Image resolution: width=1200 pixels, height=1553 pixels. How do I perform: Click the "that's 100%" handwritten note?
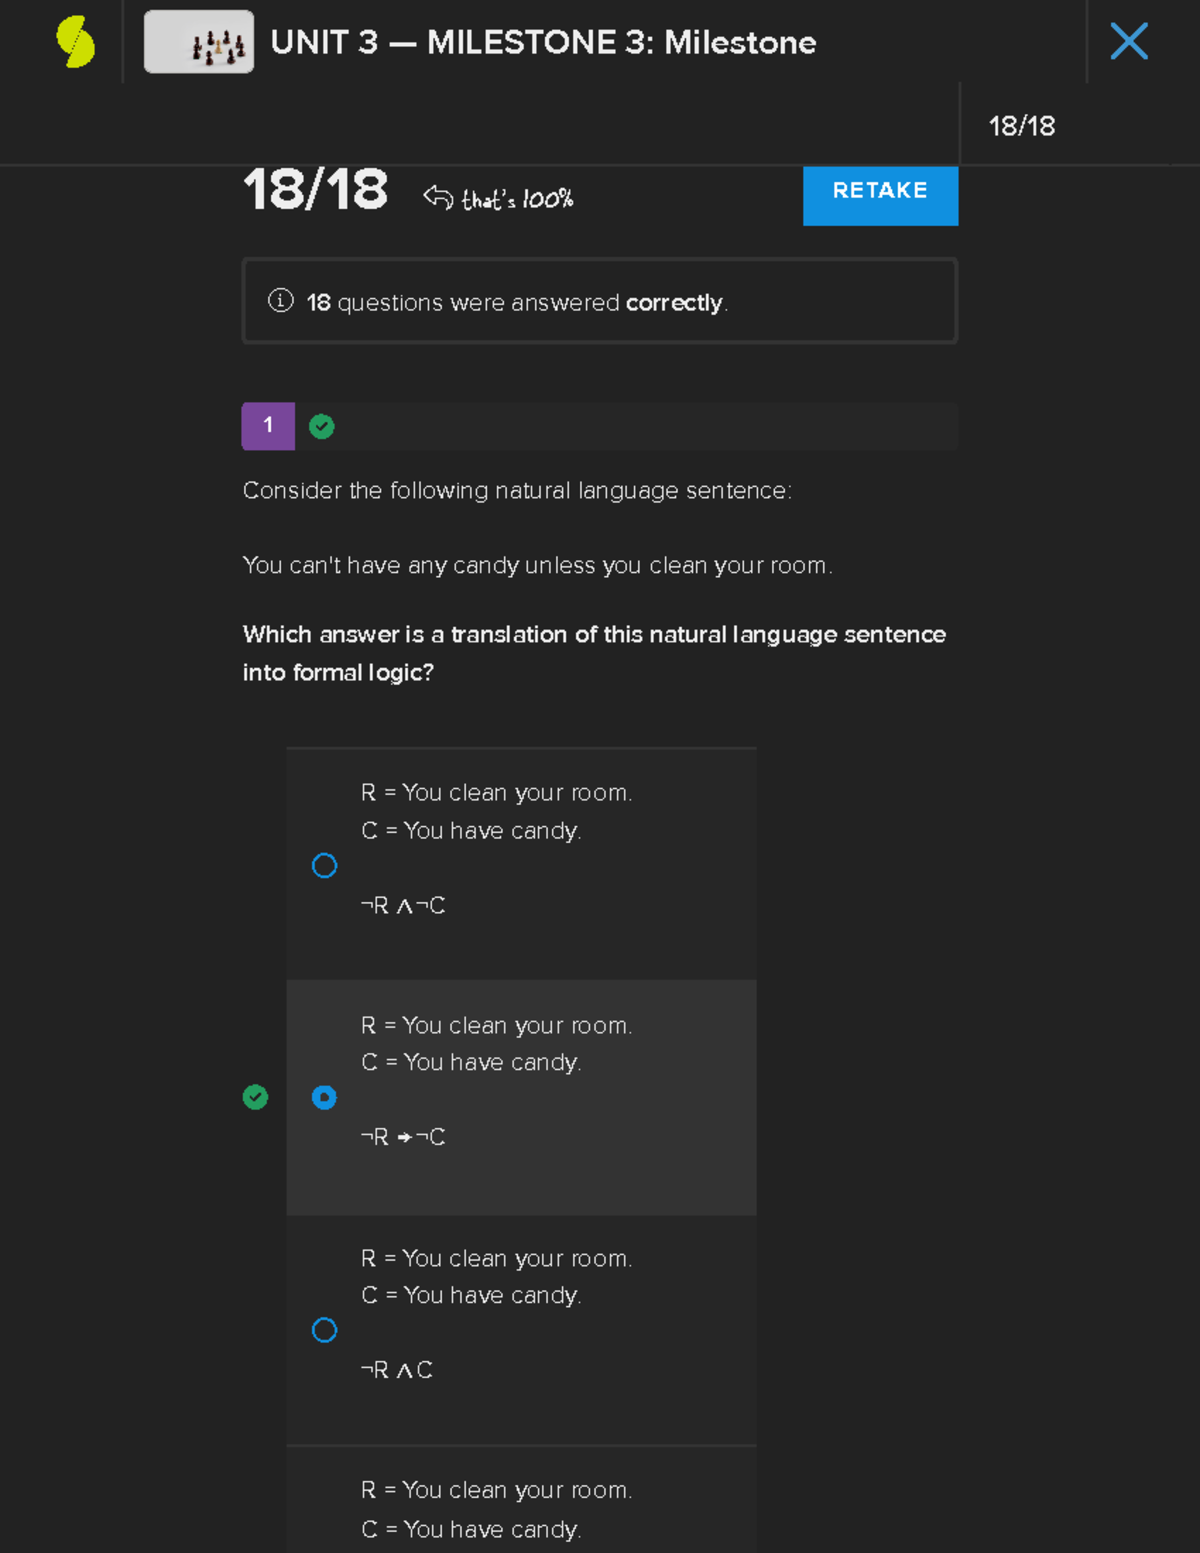coord(517,199)
